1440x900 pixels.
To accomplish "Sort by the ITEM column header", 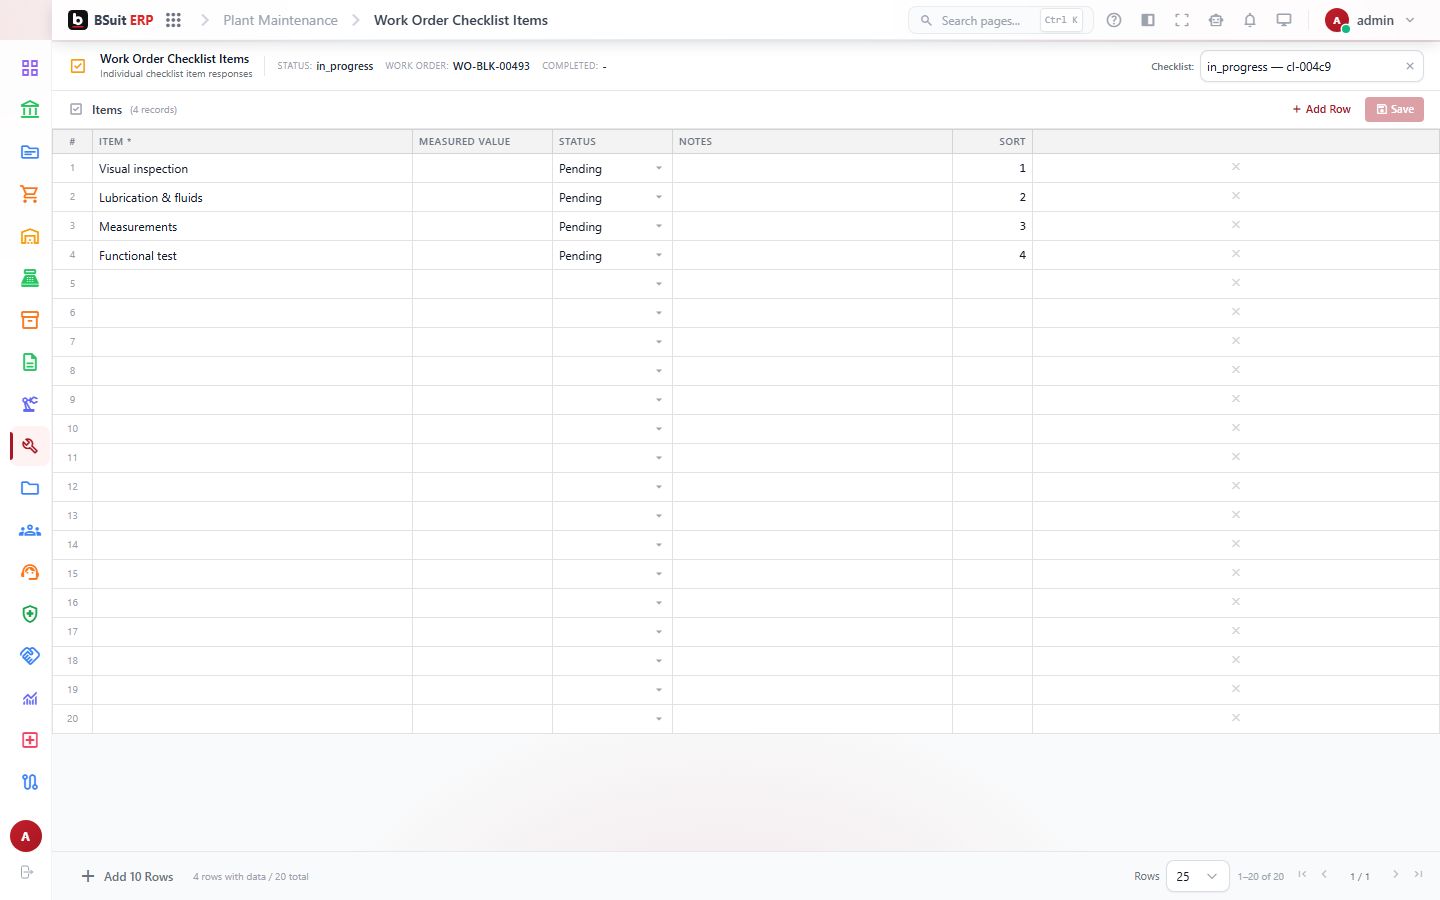I will [252, 141].
